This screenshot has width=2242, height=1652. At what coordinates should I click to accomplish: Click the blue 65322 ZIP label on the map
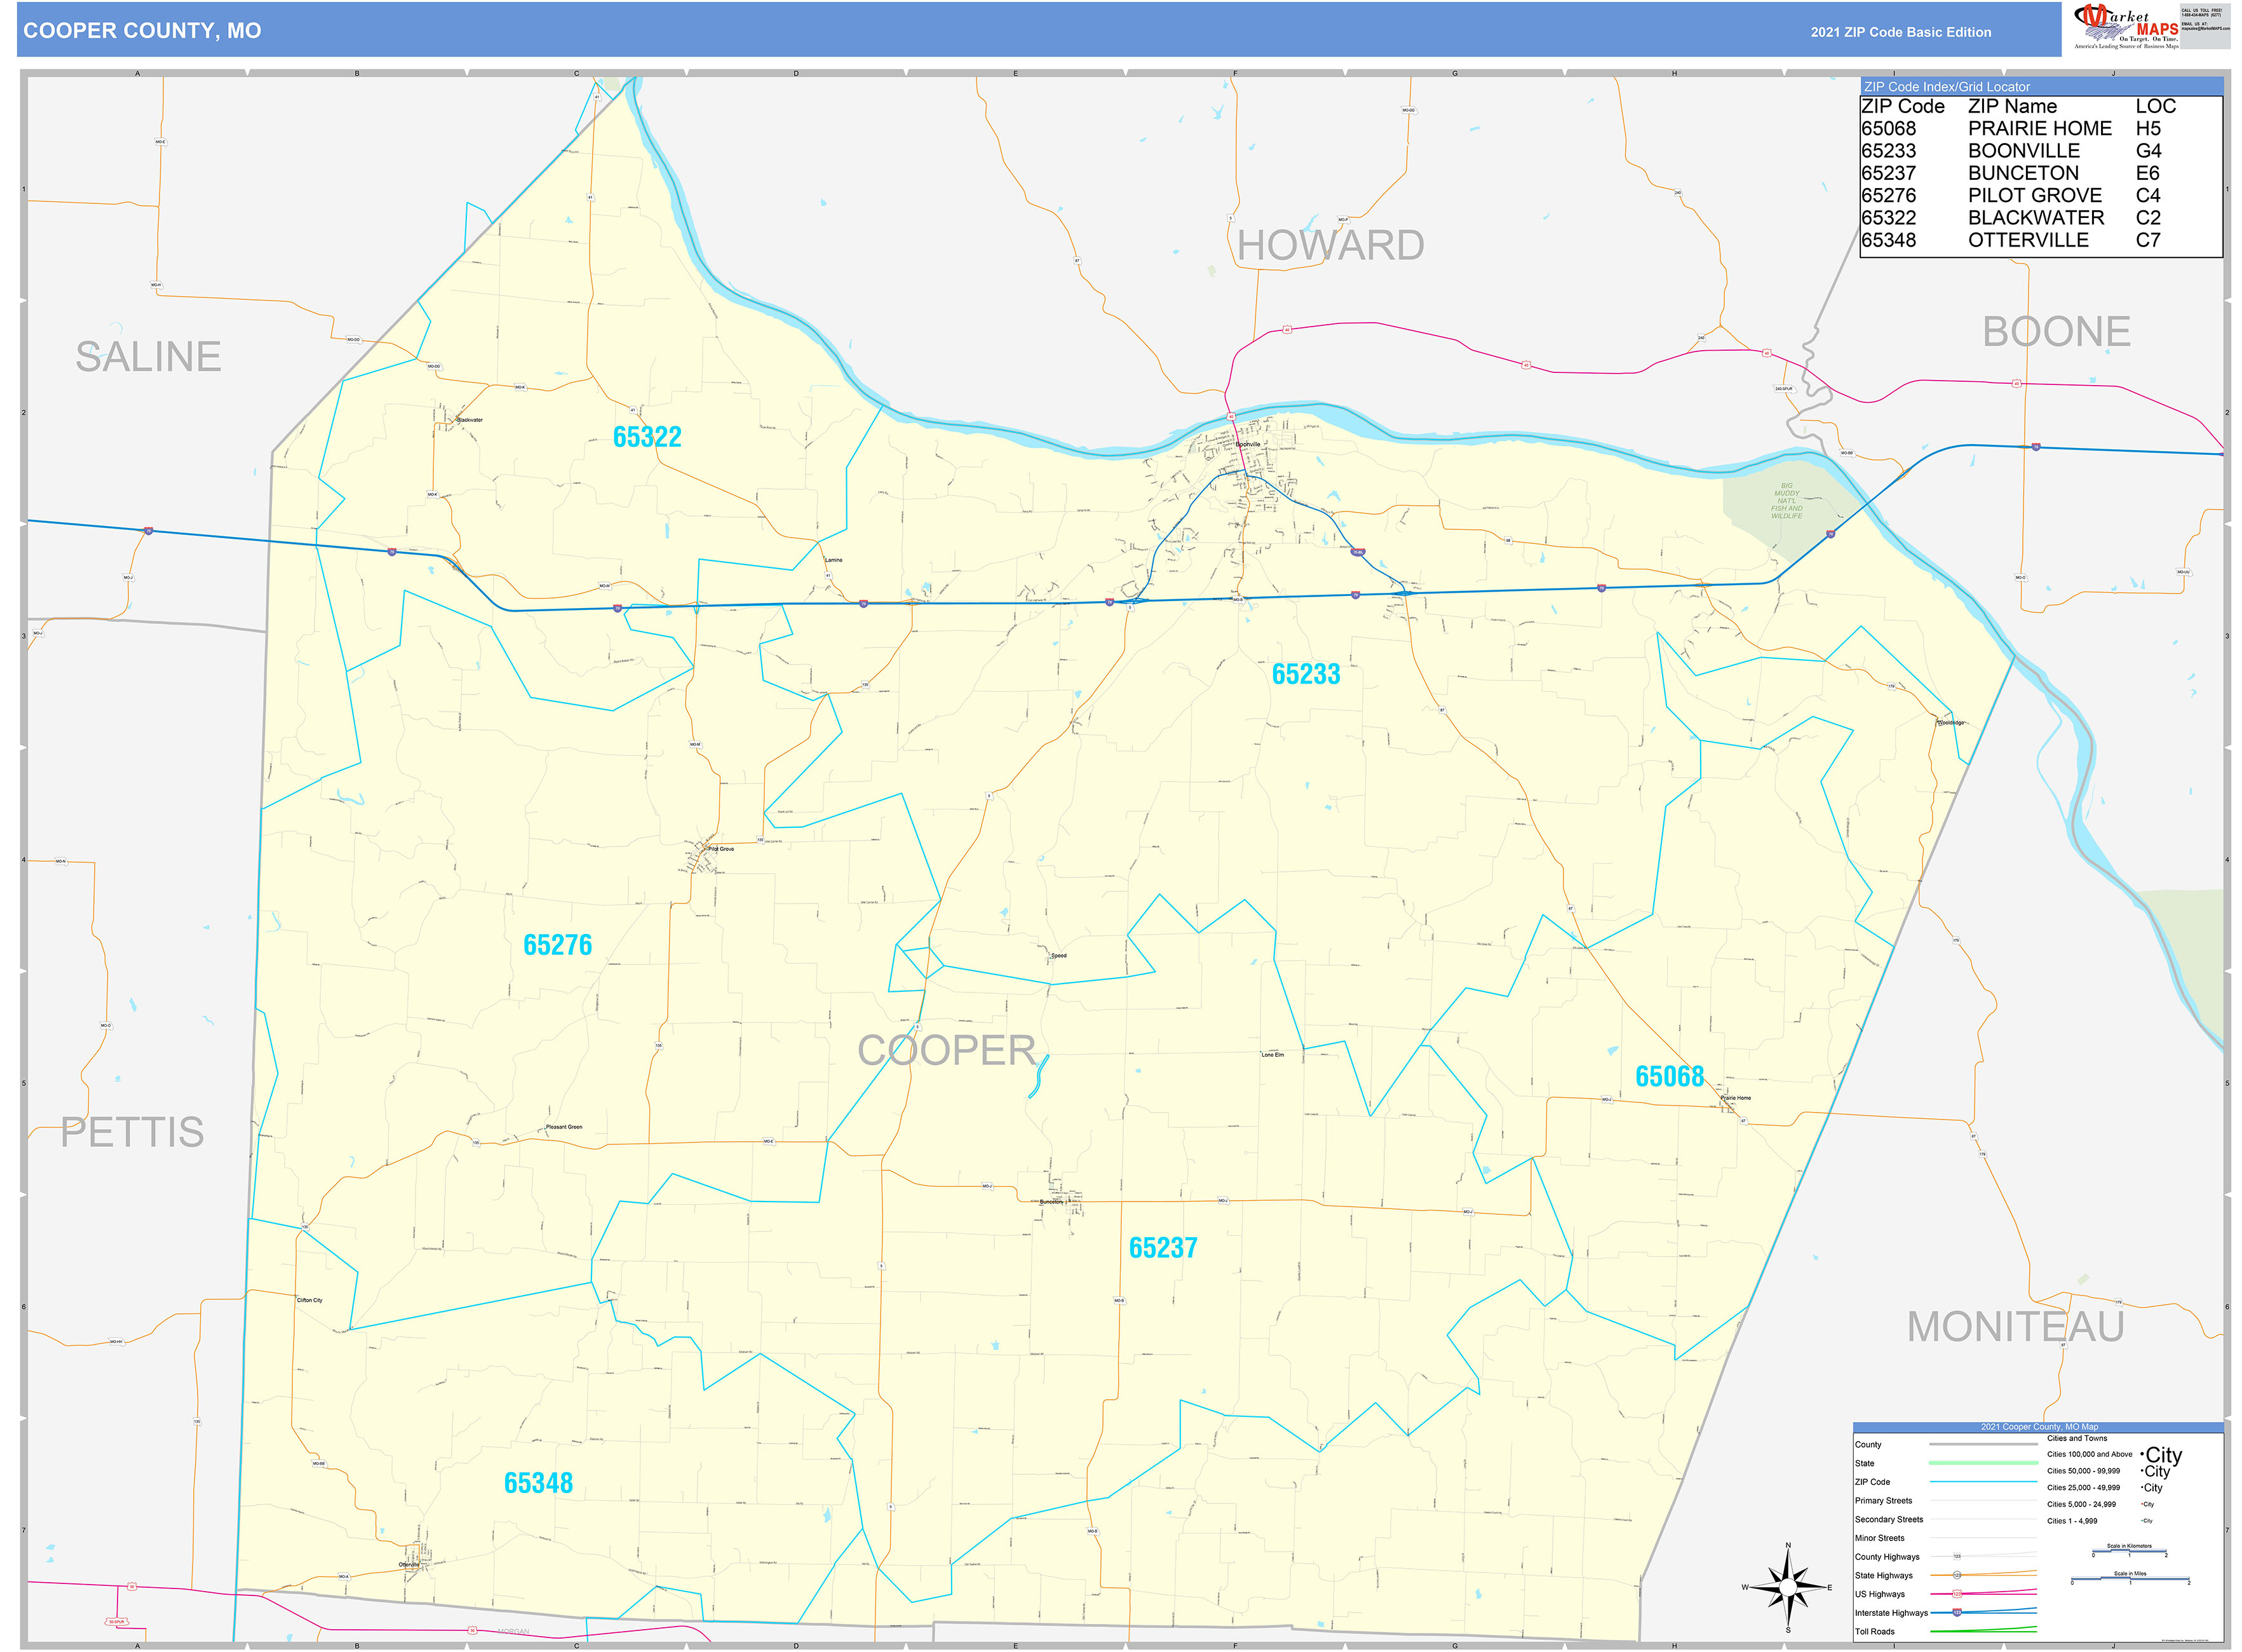pyautogui.click(x=647, y=437)
